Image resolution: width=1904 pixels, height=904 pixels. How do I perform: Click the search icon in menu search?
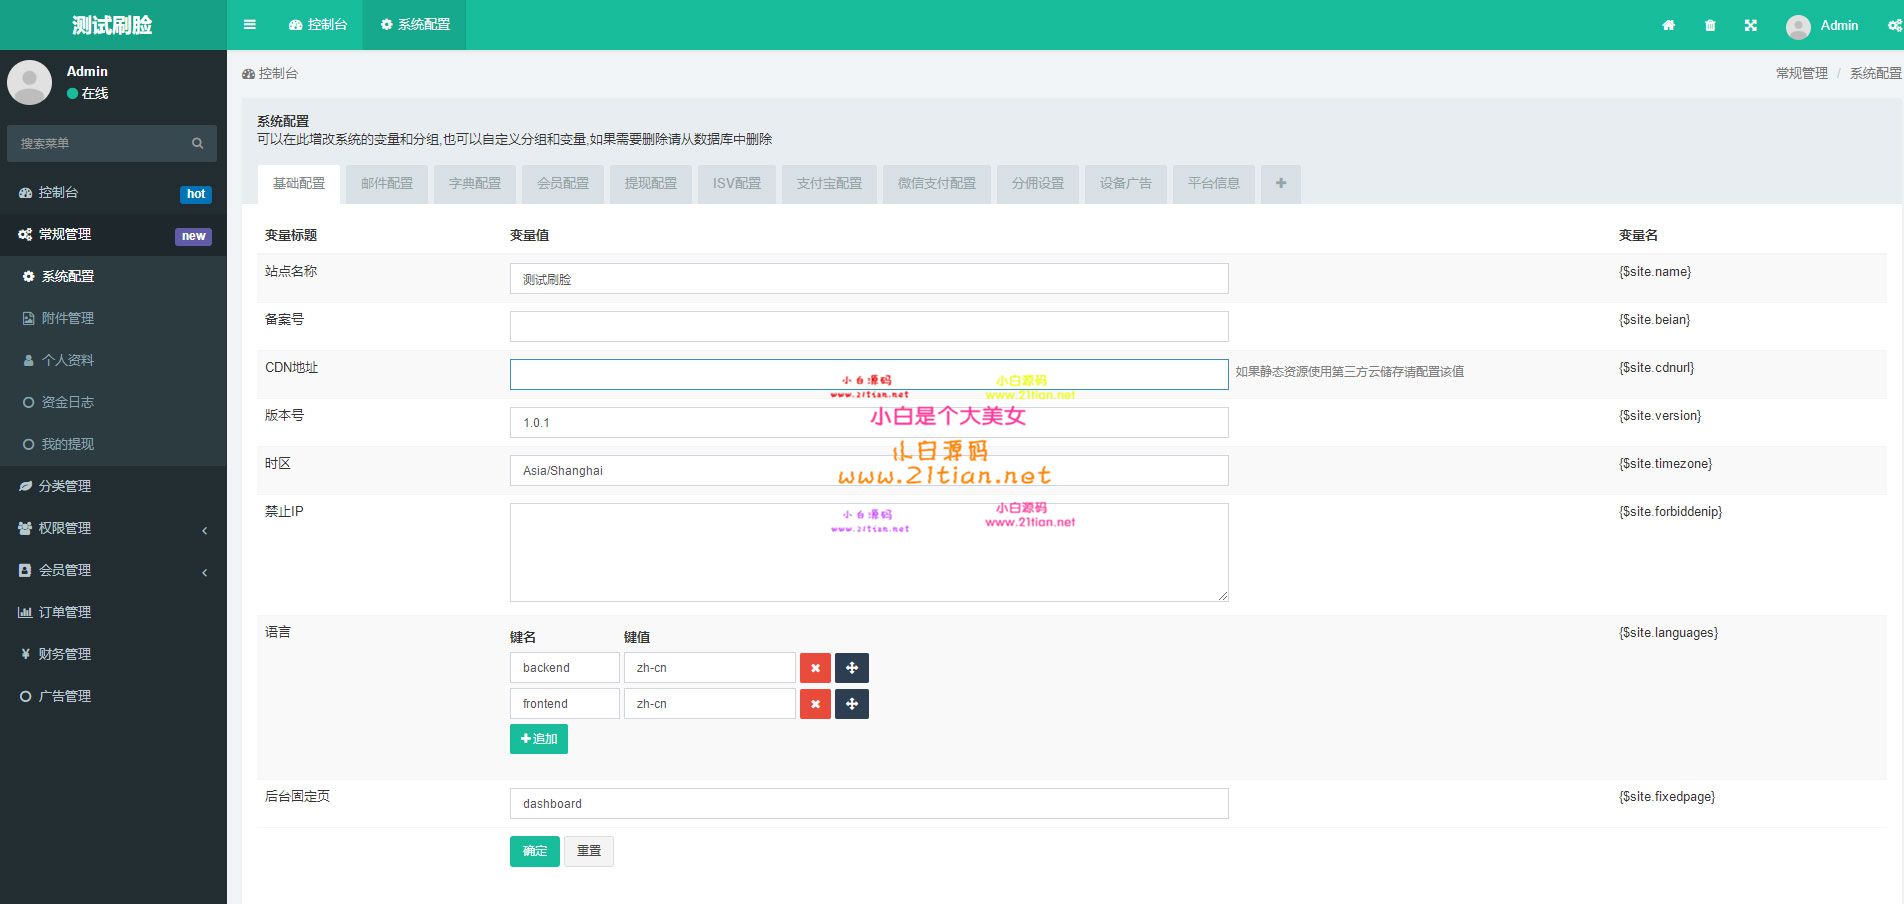(197, 144)
